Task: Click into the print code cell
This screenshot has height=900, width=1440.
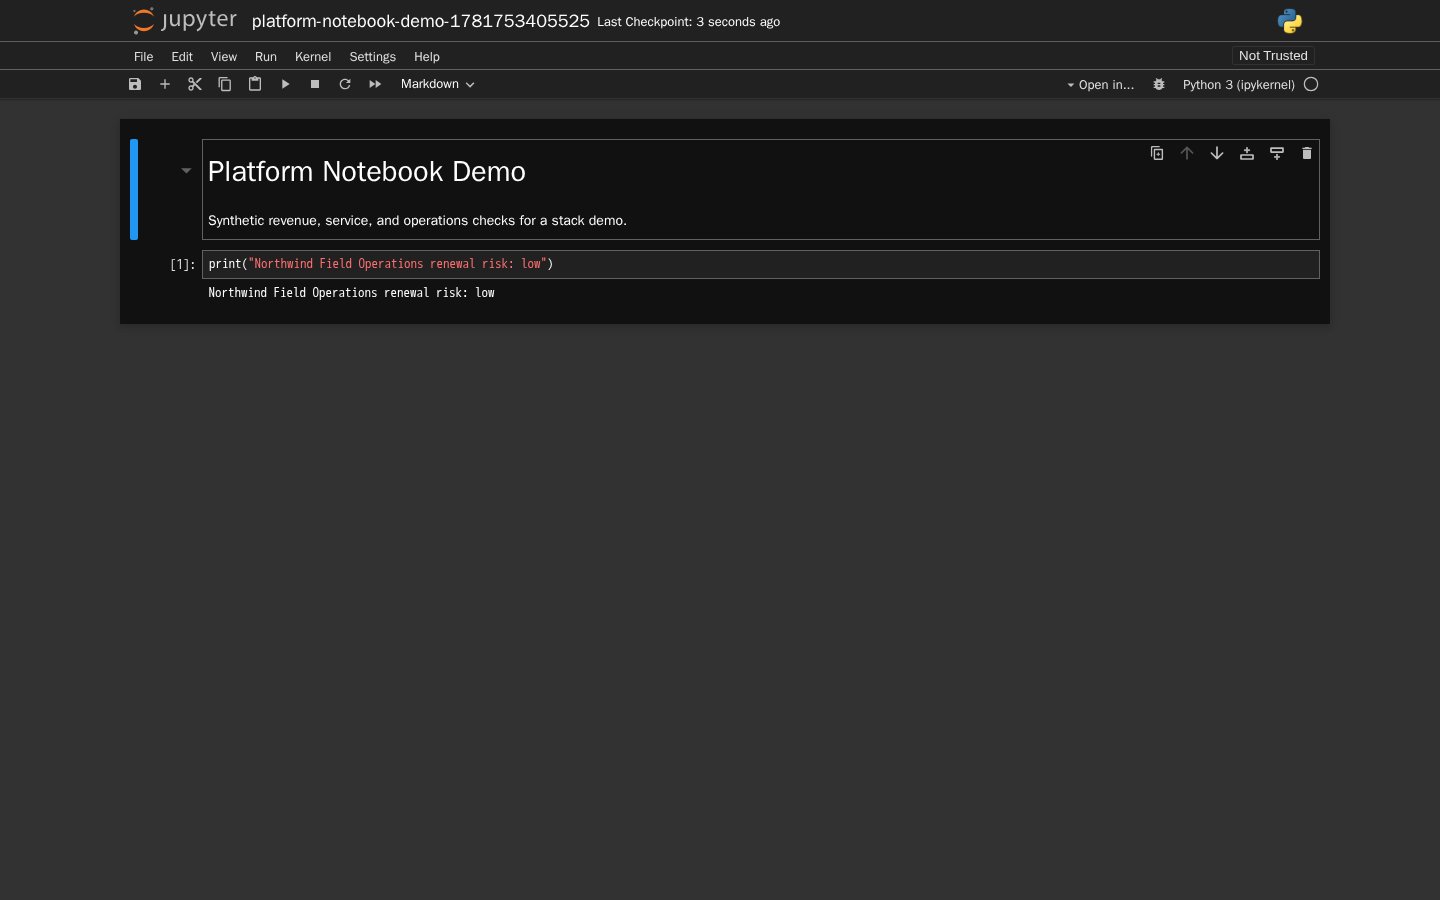Action: click(x=760, y=264)
